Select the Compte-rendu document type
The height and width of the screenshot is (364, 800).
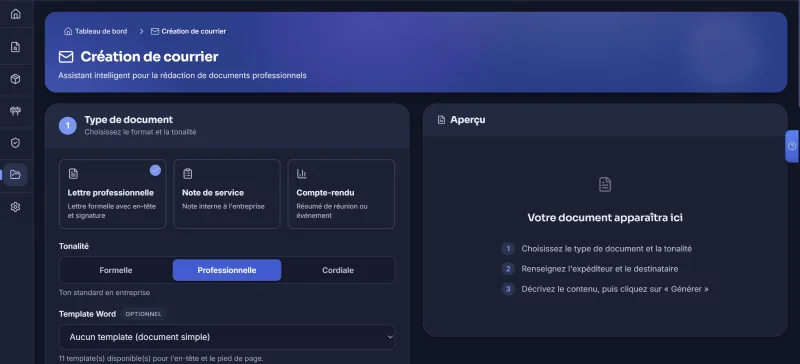[341, 194]
